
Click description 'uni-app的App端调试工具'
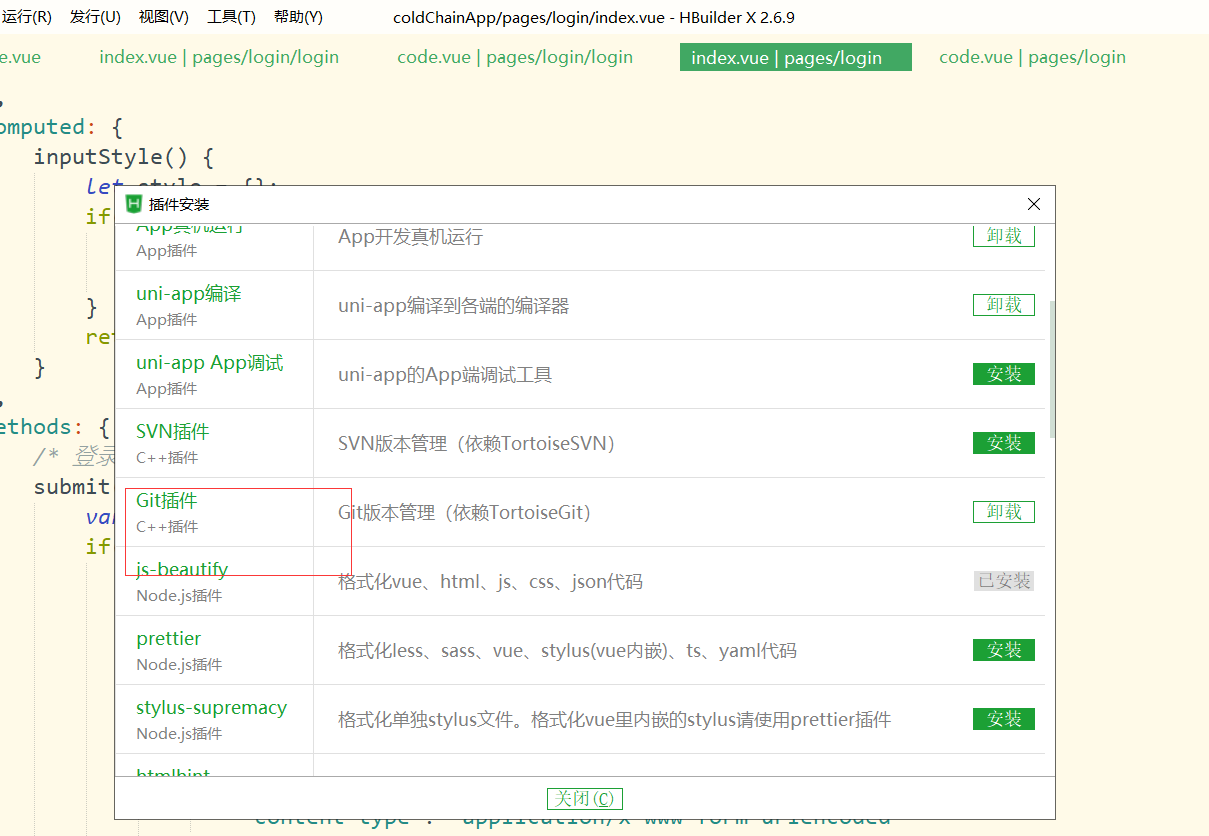[x=445, y=375]
